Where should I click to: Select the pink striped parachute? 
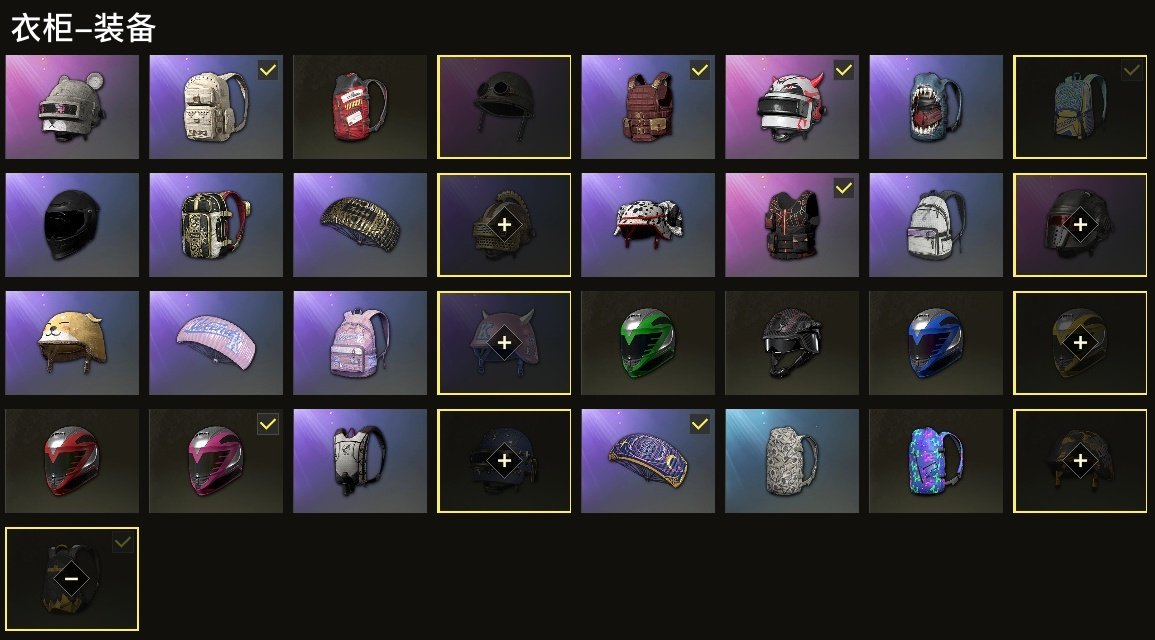[x=216, y=343]
